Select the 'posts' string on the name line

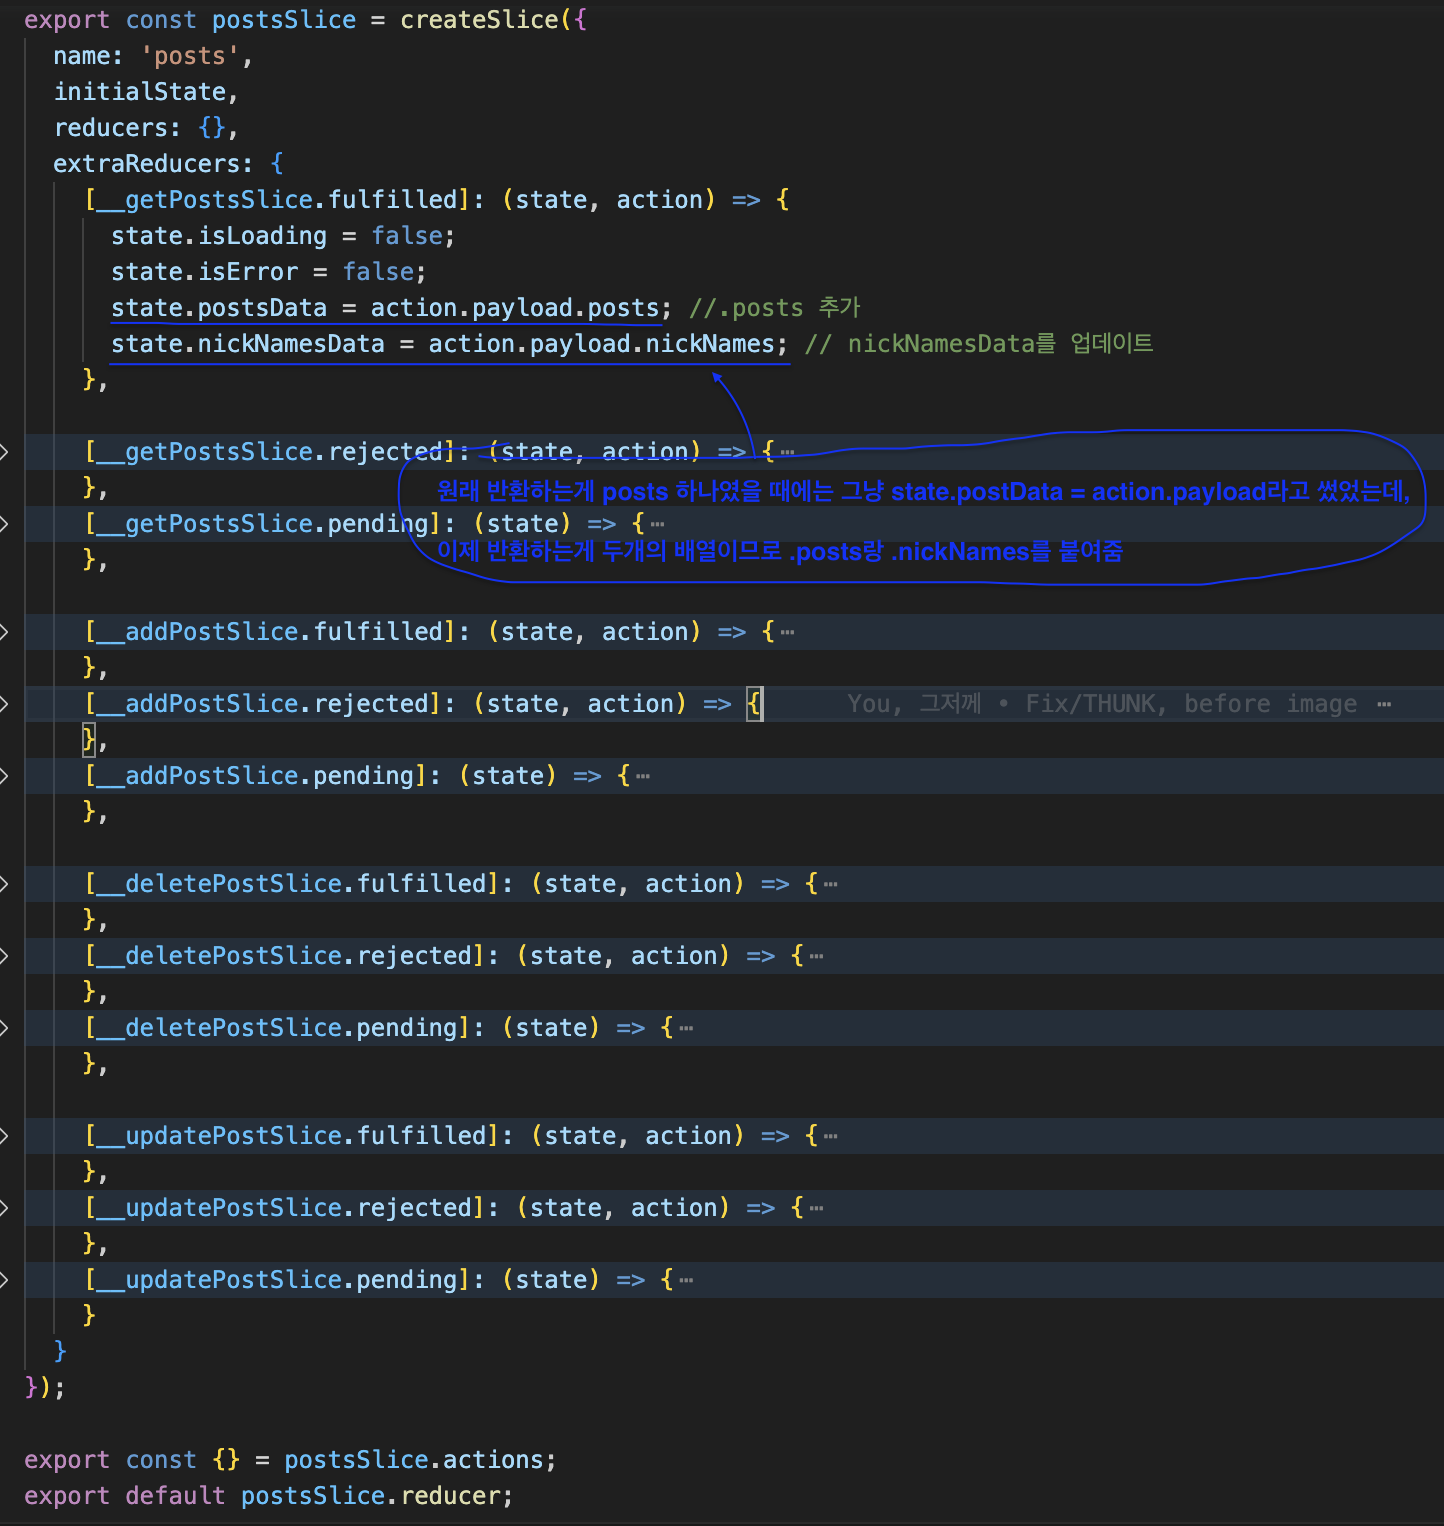coord(190,56)
